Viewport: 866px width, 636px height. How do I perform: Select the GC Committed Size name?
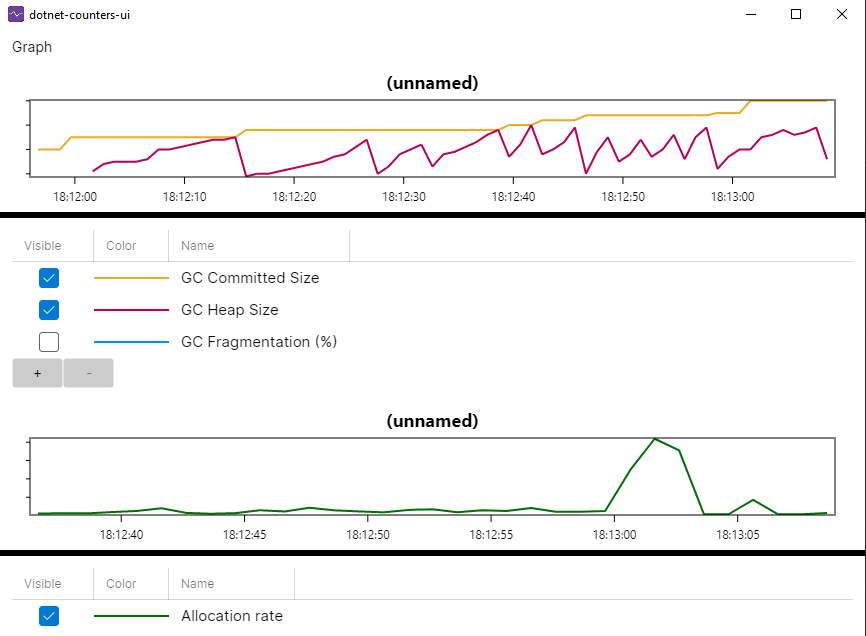coord(250,278)
